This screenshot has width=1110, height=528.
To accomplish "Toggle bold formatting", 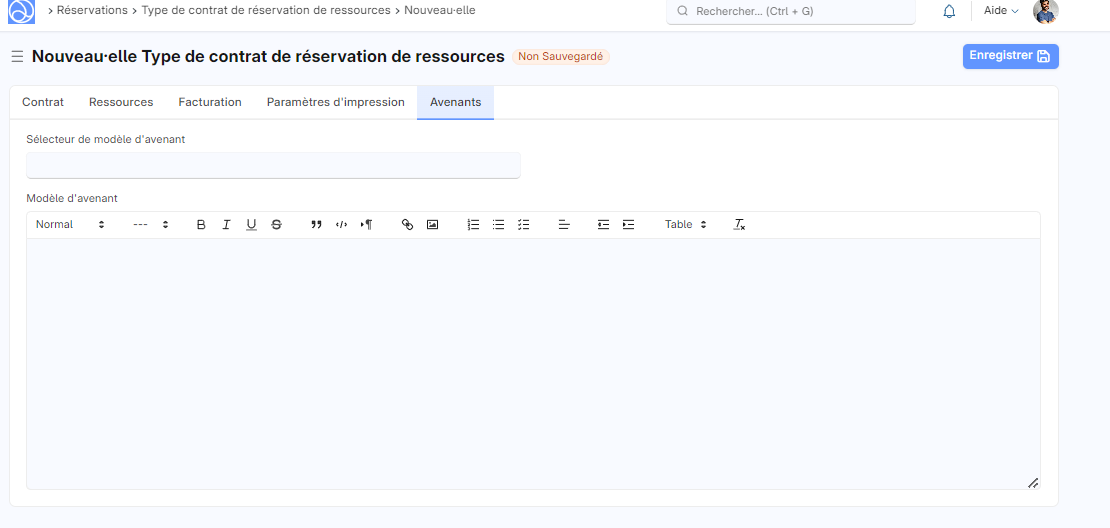I will coord(201,224).
